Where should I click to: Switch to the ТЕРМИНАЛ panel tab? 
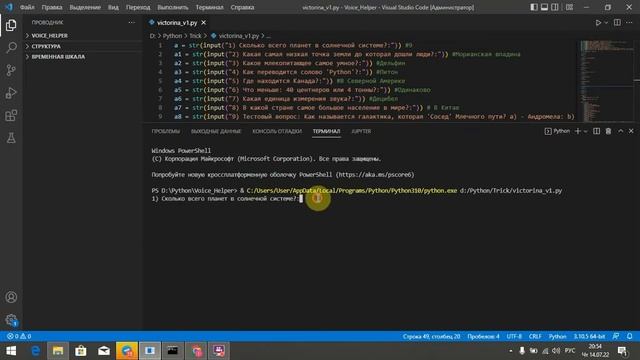coord(326,131)
